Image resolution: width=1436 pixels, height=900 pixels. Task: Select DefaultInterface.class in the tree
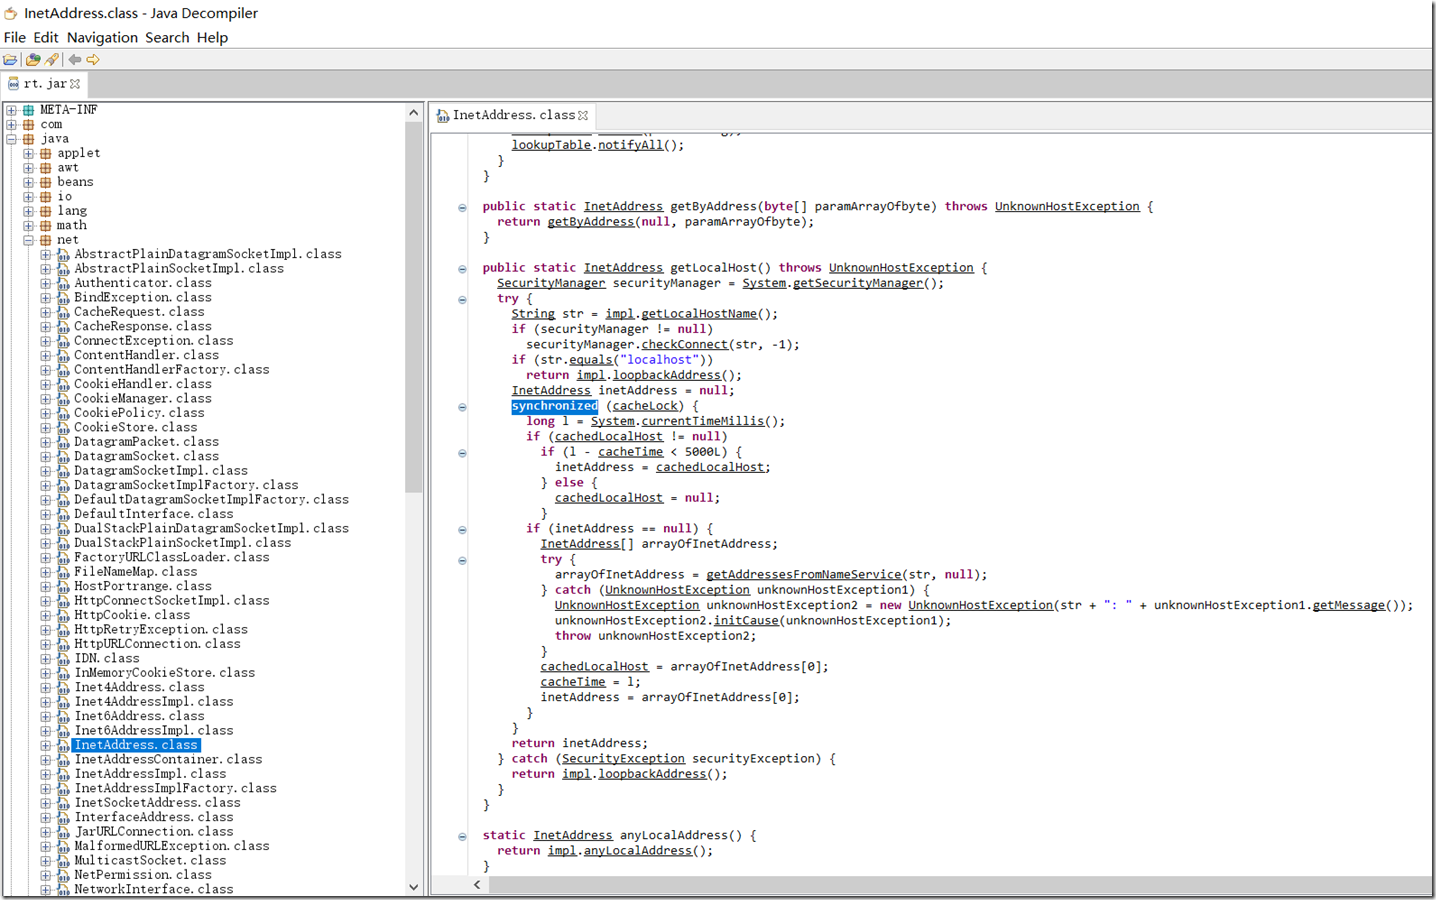[154, 515]
